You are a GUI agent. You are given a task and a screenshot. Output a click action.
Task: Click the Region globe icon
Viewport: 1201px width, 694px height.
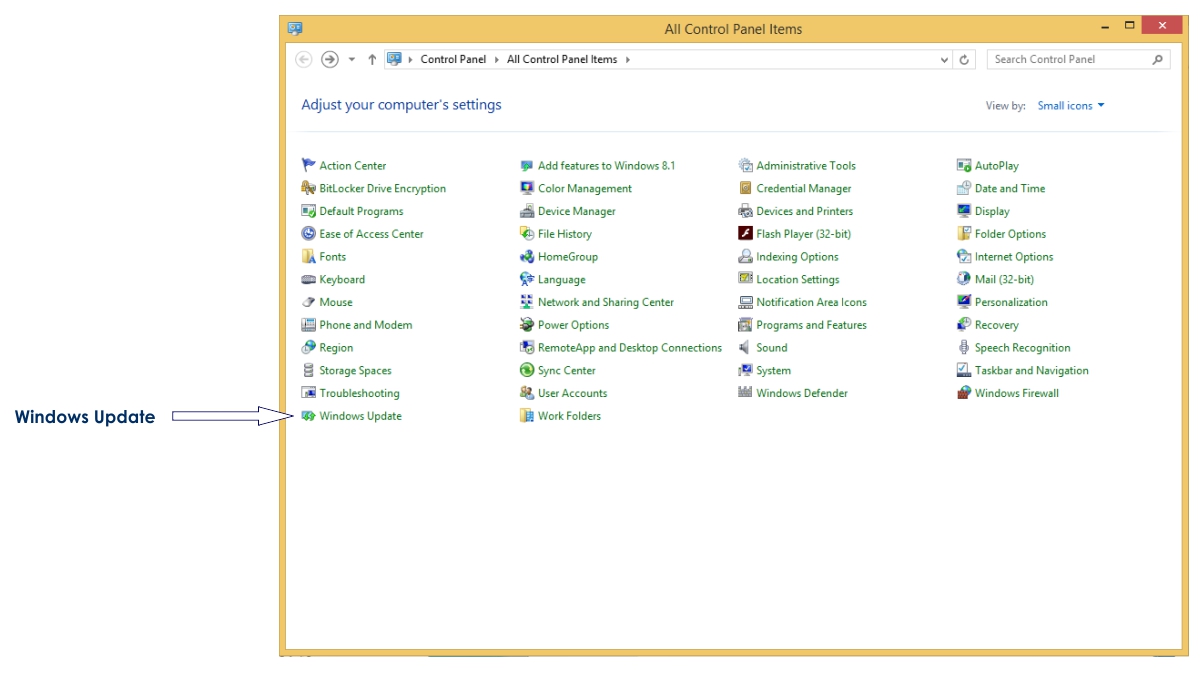coord(309,348)
